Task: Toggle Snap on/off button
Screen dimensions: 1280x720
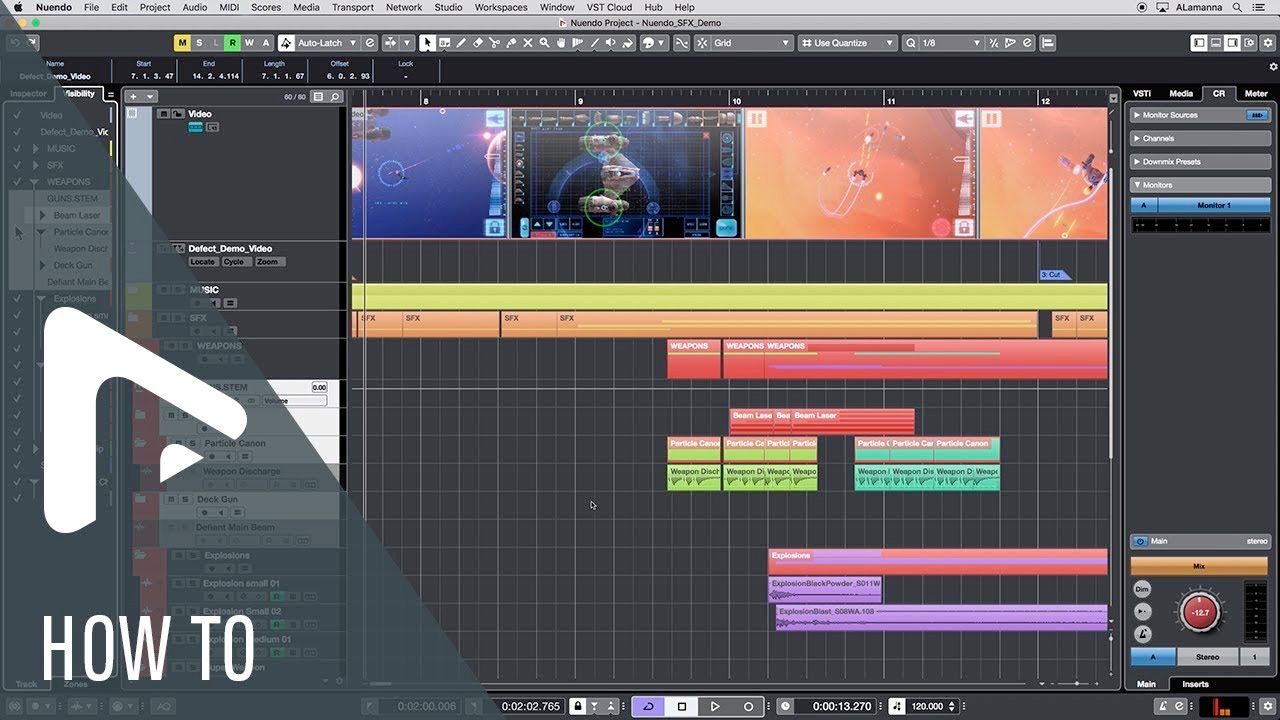Action: (x=701, y=43)
